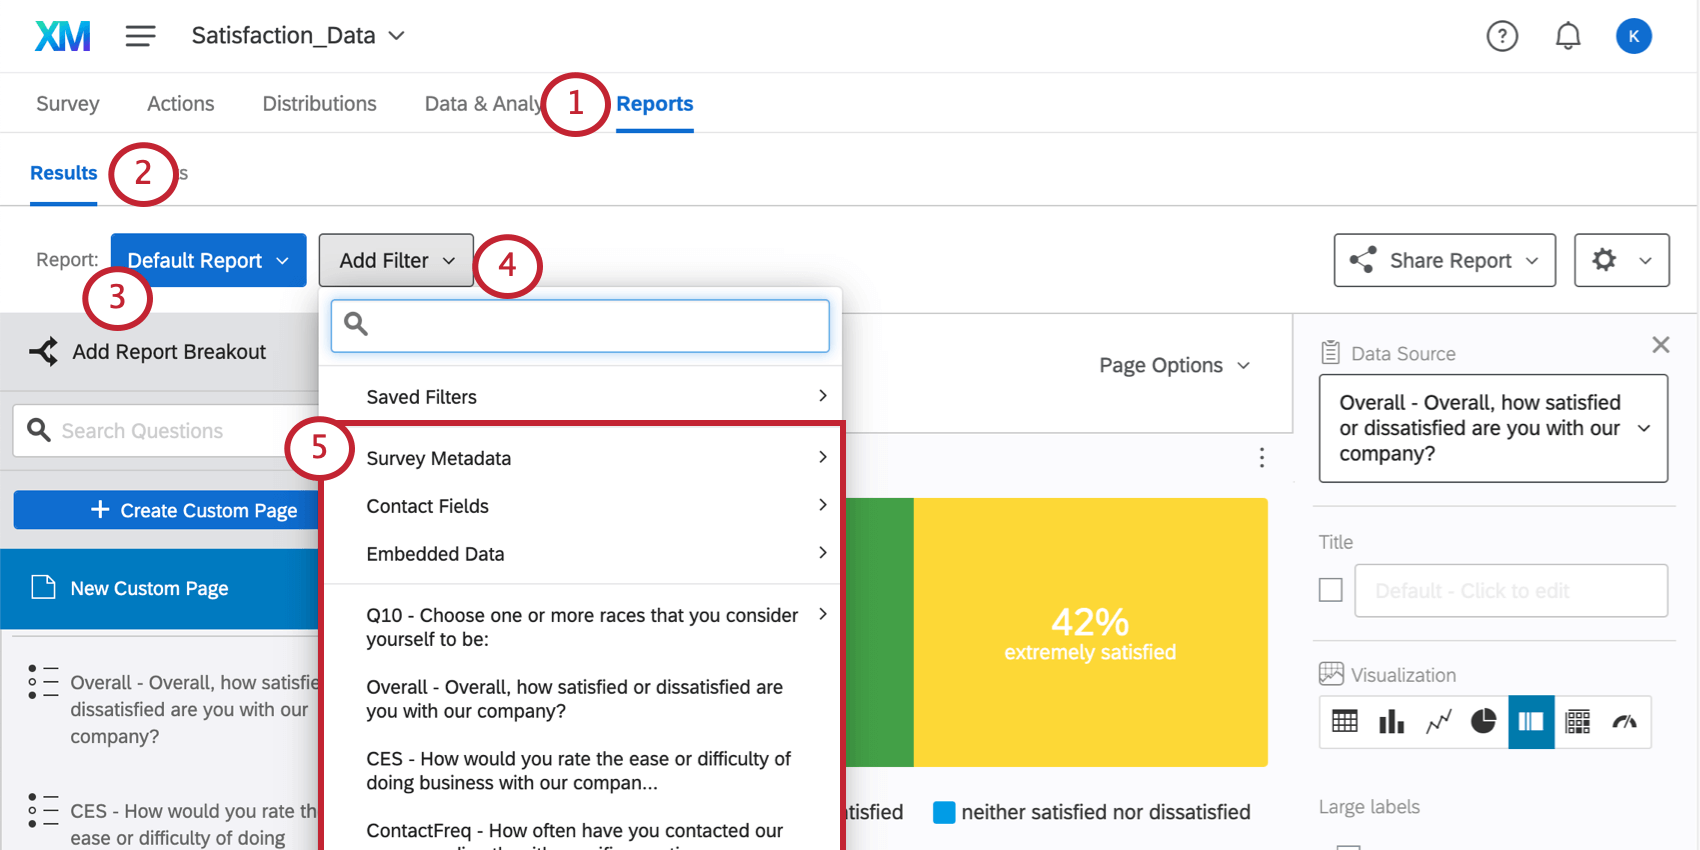Select the bar chart visualization icon
The height and width of the screenshot is (850, 1700).
tap(1391, 721)
